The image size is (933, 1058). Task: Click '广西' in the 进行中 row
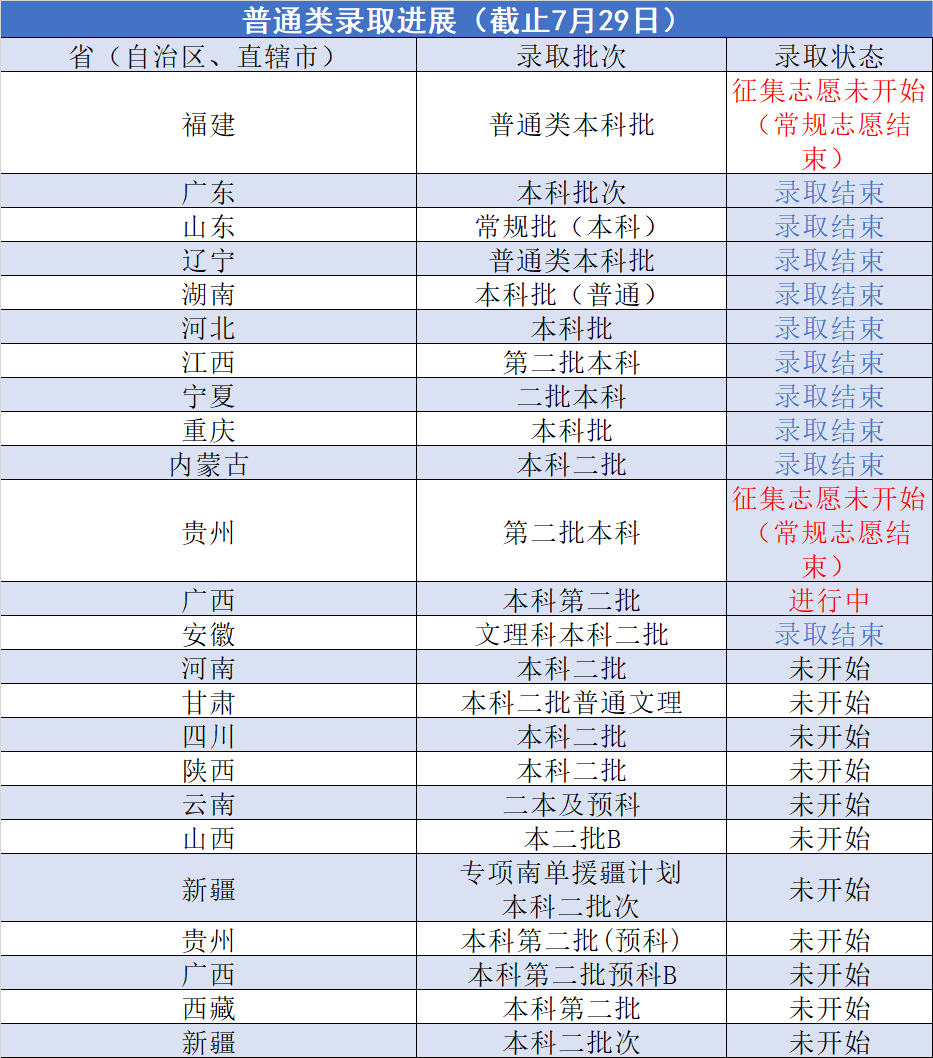(x=208, y=600)
